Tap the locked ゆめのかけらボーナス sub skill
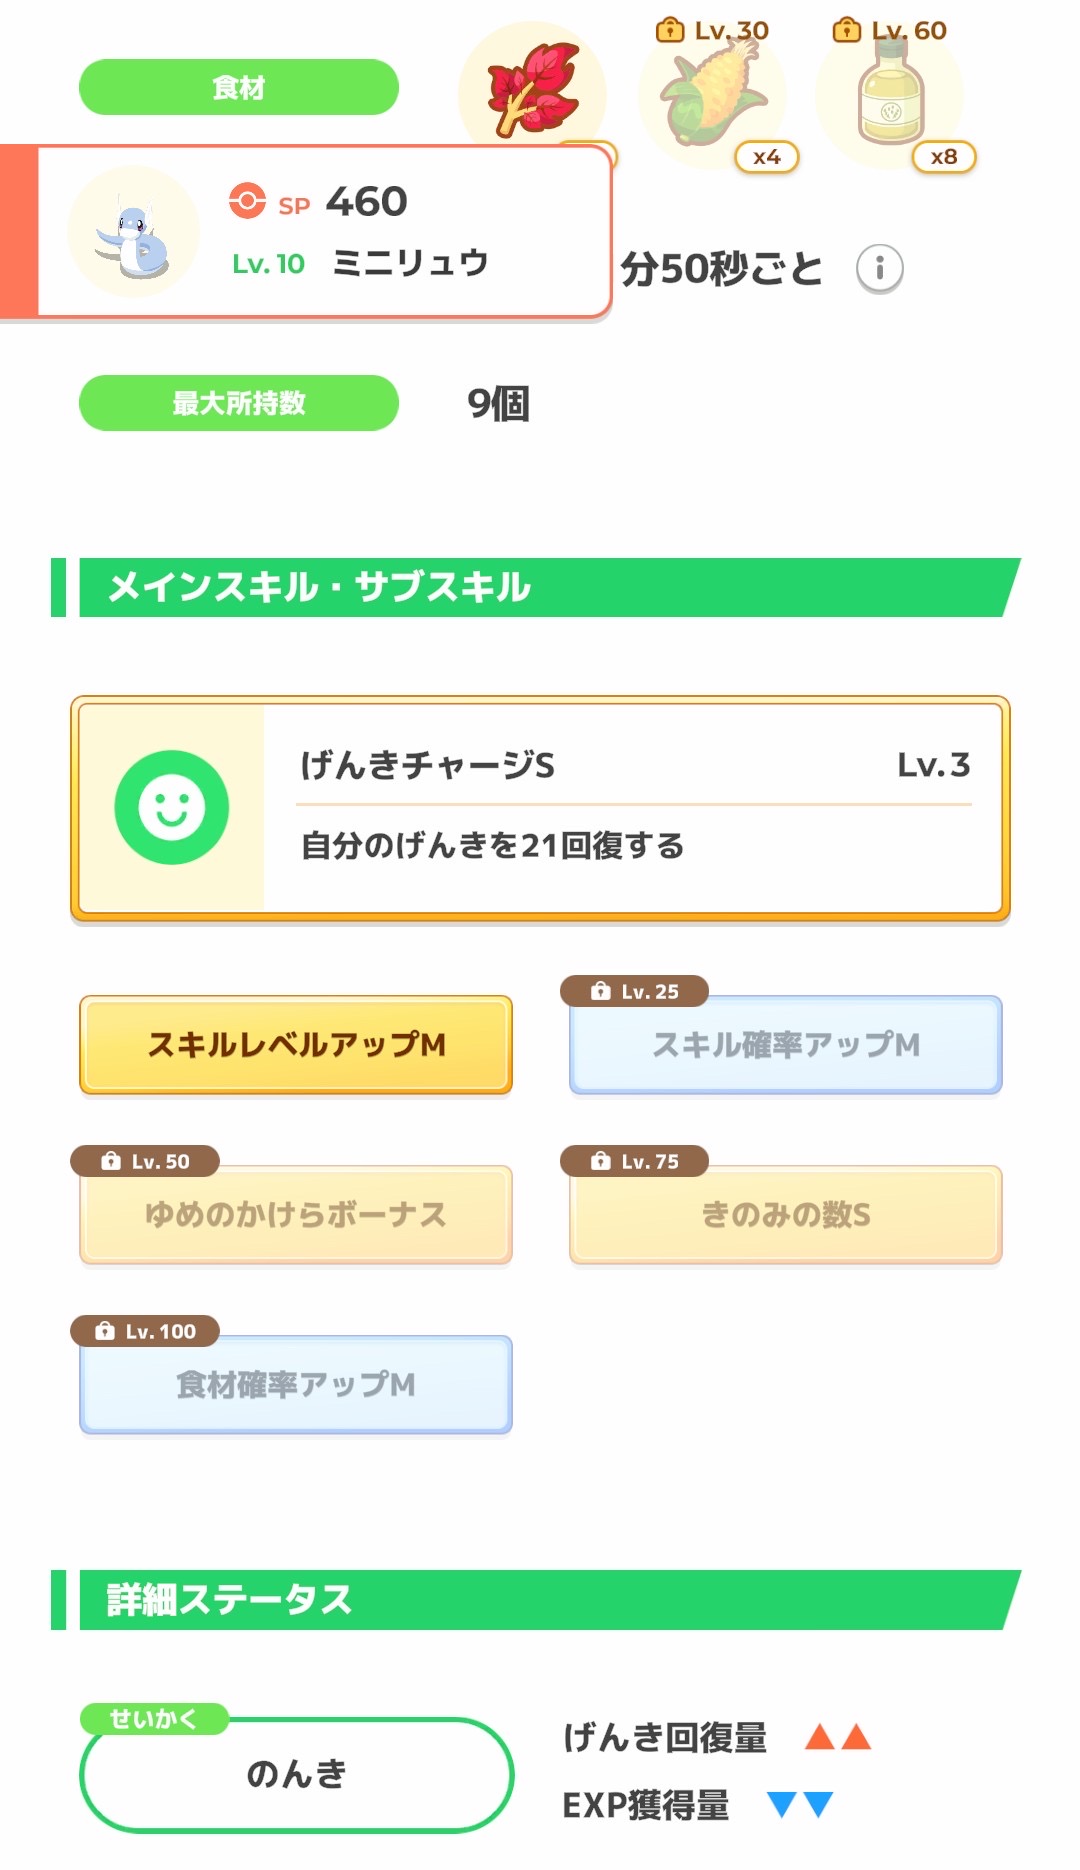Viewport: 1080px width, 1870px height. [296, 1214]
